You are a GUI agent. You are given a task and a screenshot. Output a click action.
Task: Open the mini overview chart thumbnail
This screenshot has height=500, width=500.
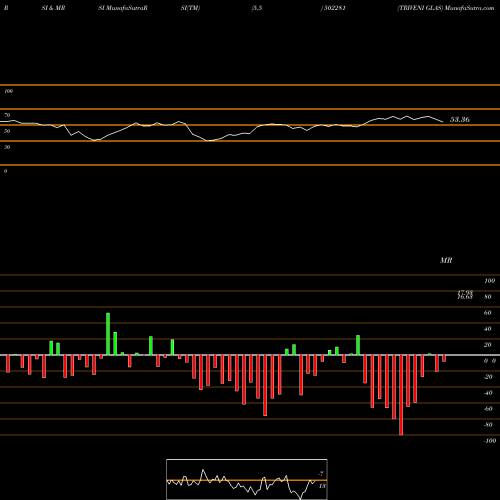pos(247,479)
